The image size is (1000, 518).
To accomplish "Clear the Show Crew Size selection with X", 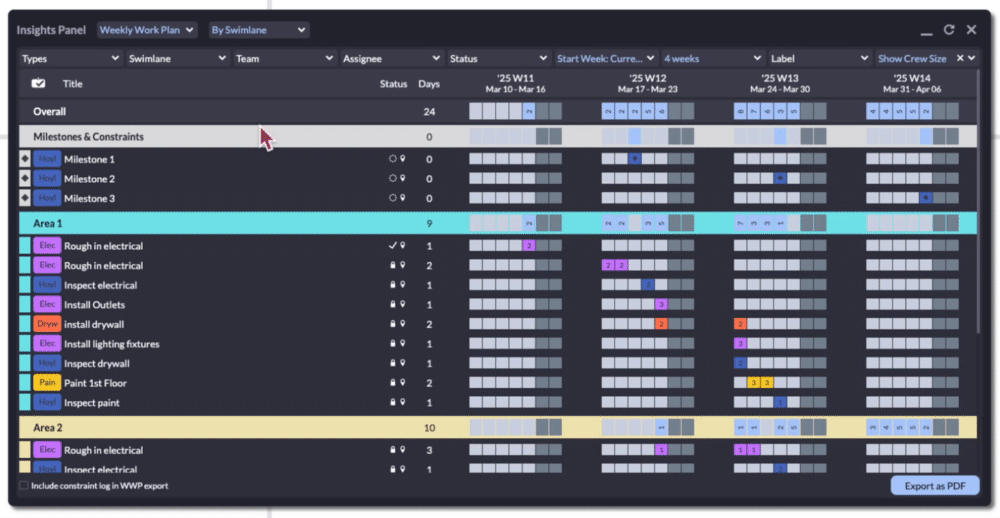I will 960,58.
